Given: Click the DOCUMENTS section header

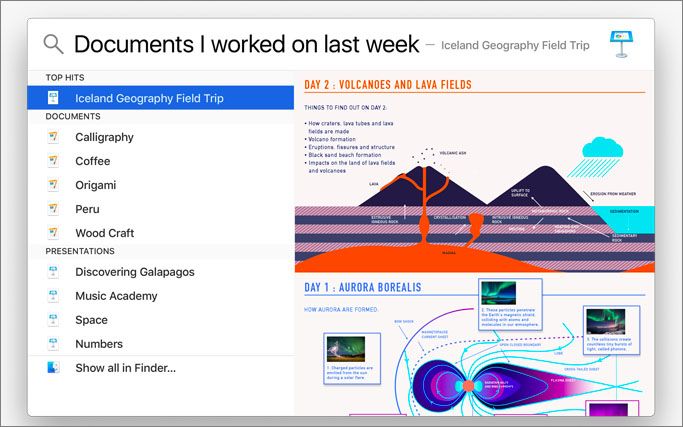Looking at the screenshot, I should coord(73,116).
